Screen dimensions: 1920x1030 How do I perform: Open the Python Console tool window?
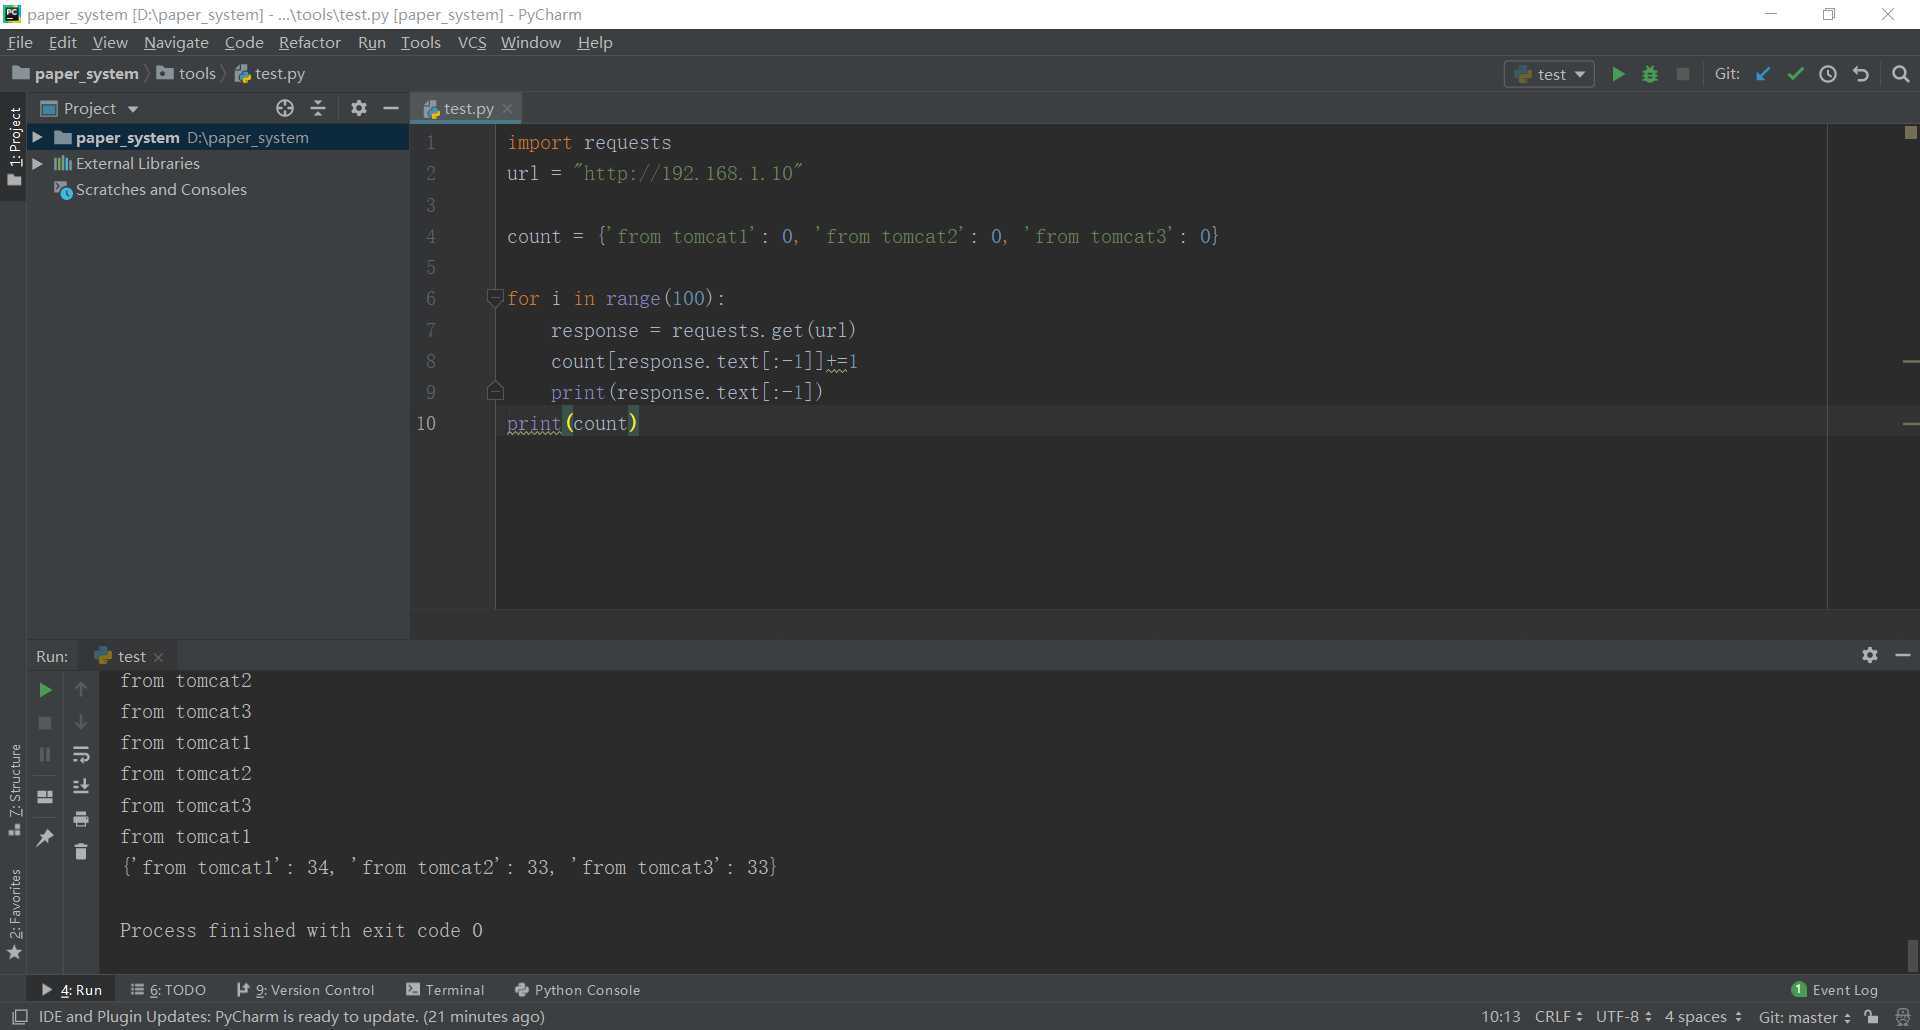[577, 990]
